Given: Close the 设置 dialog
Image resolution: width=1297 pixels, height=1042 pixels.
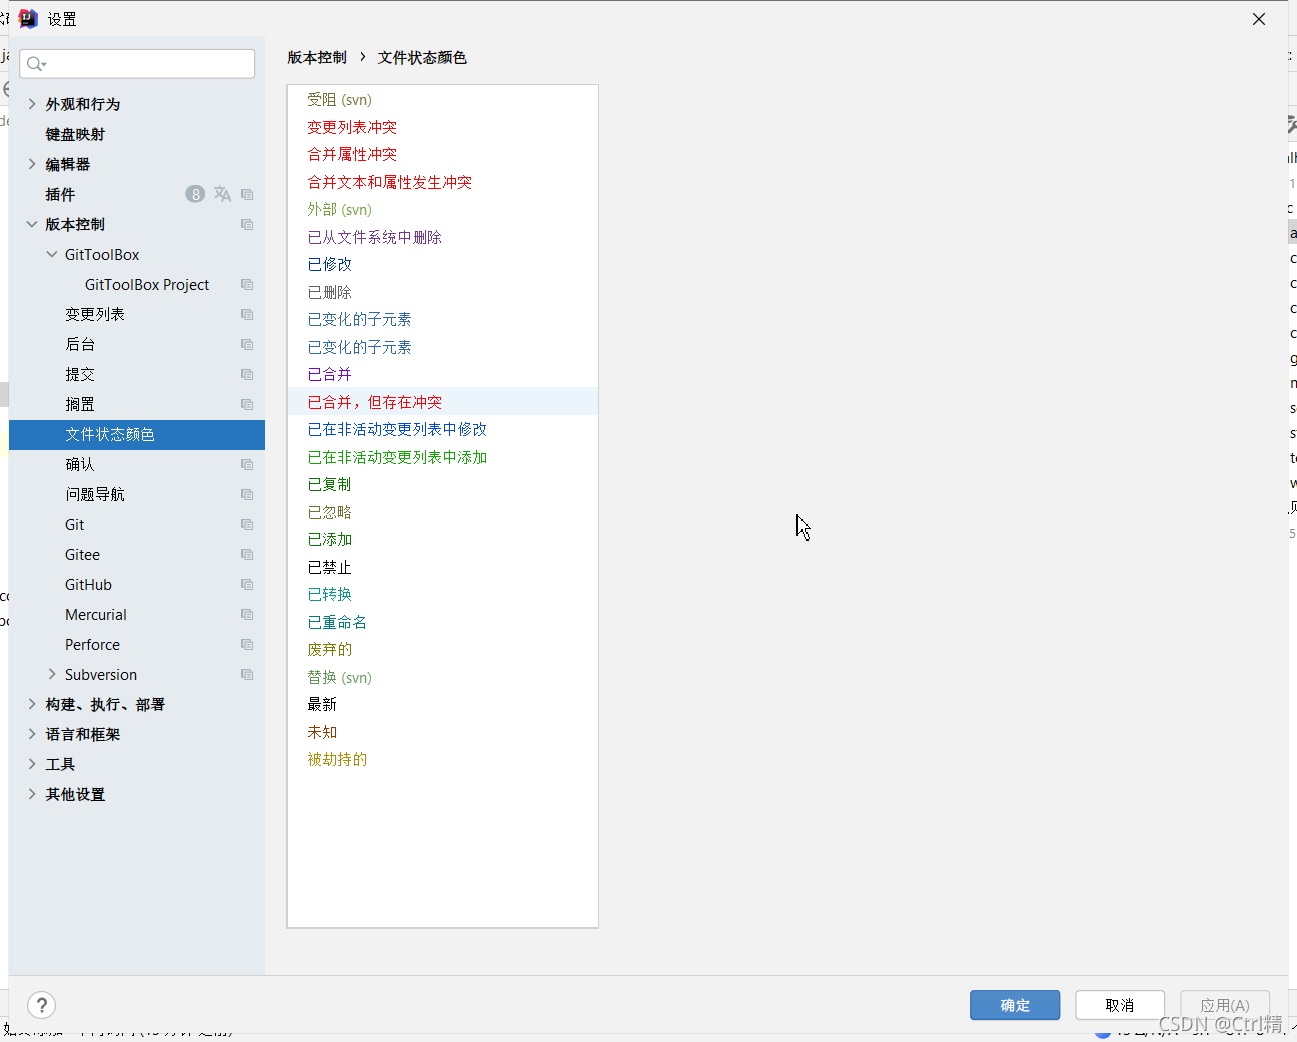Looking at the screenshot, I should pyautogui.click(x=1259, y=19).
